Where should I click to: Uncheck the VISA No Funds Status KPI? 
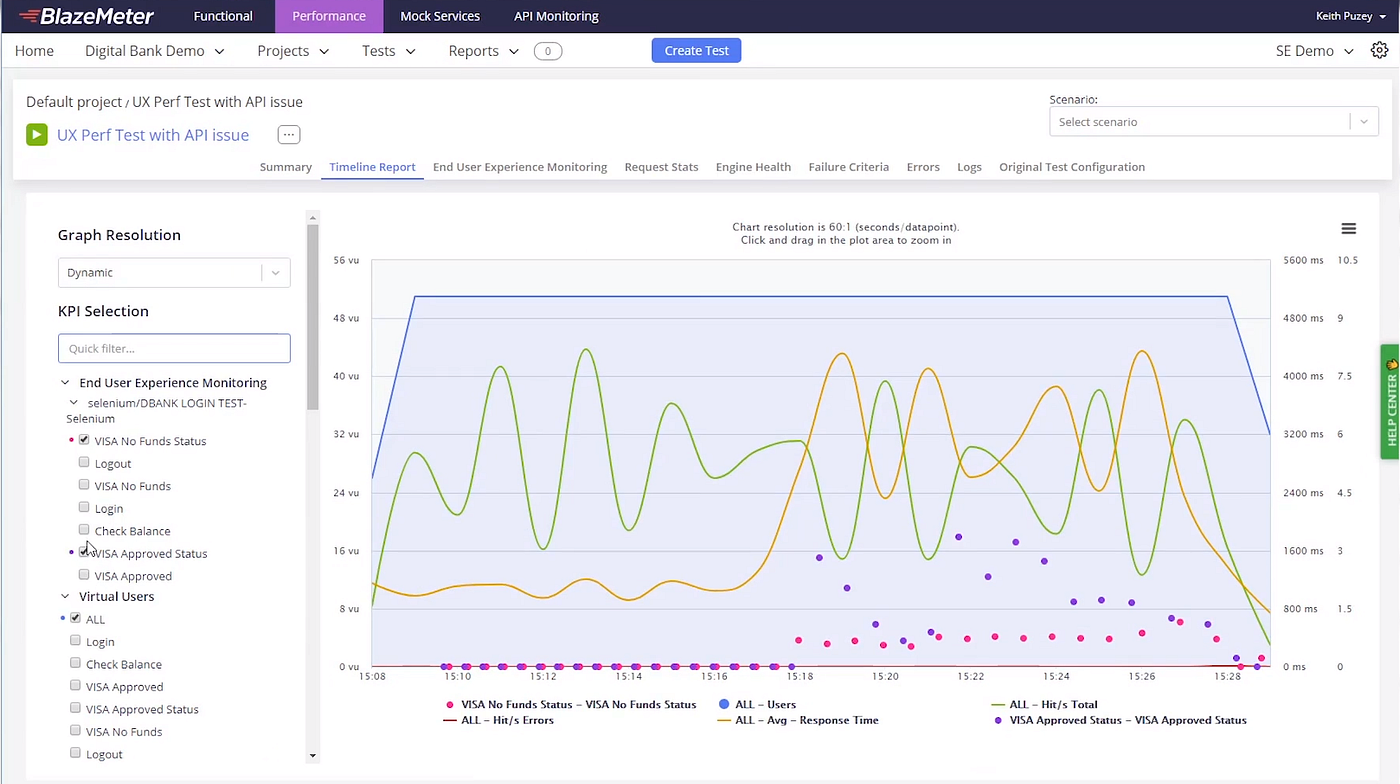[x=84, y=440]
